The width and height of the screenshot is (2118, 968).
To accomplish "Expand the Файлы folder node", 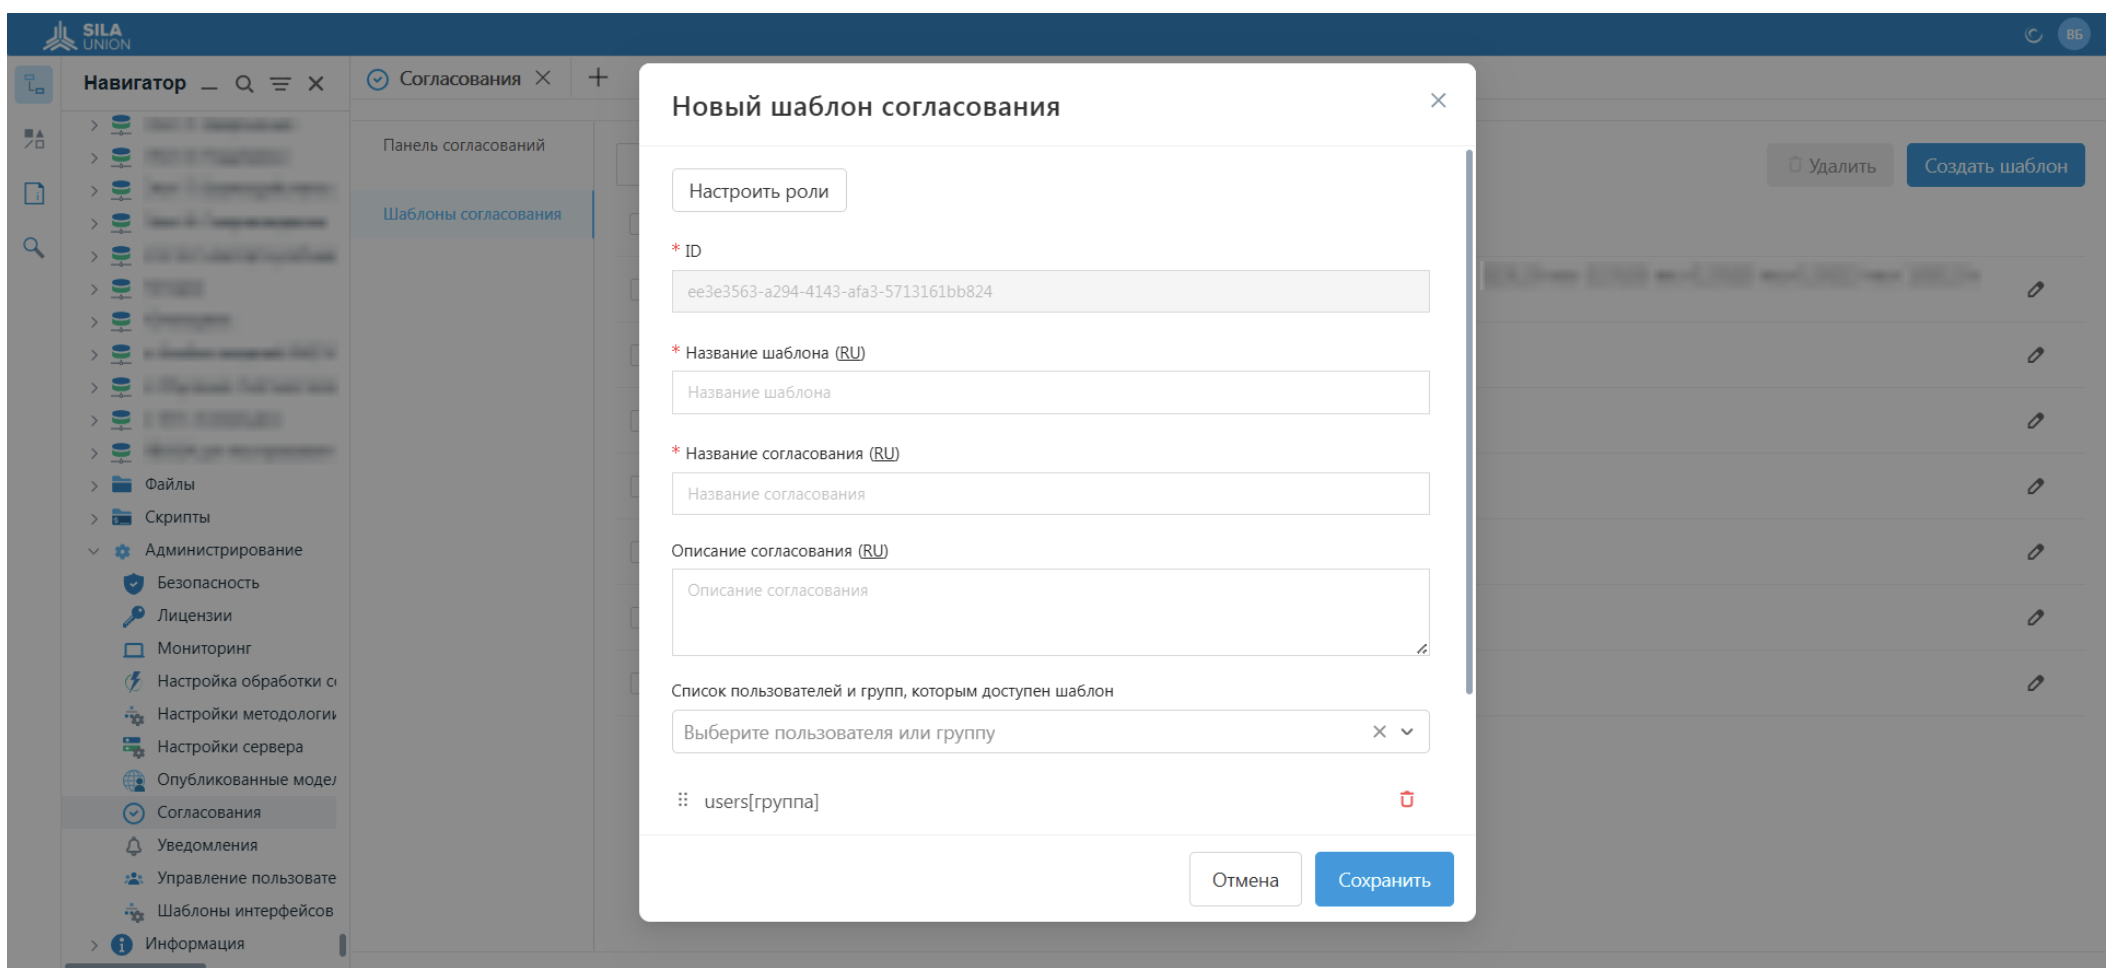I will pyautogui.click(x=94, y=485).
